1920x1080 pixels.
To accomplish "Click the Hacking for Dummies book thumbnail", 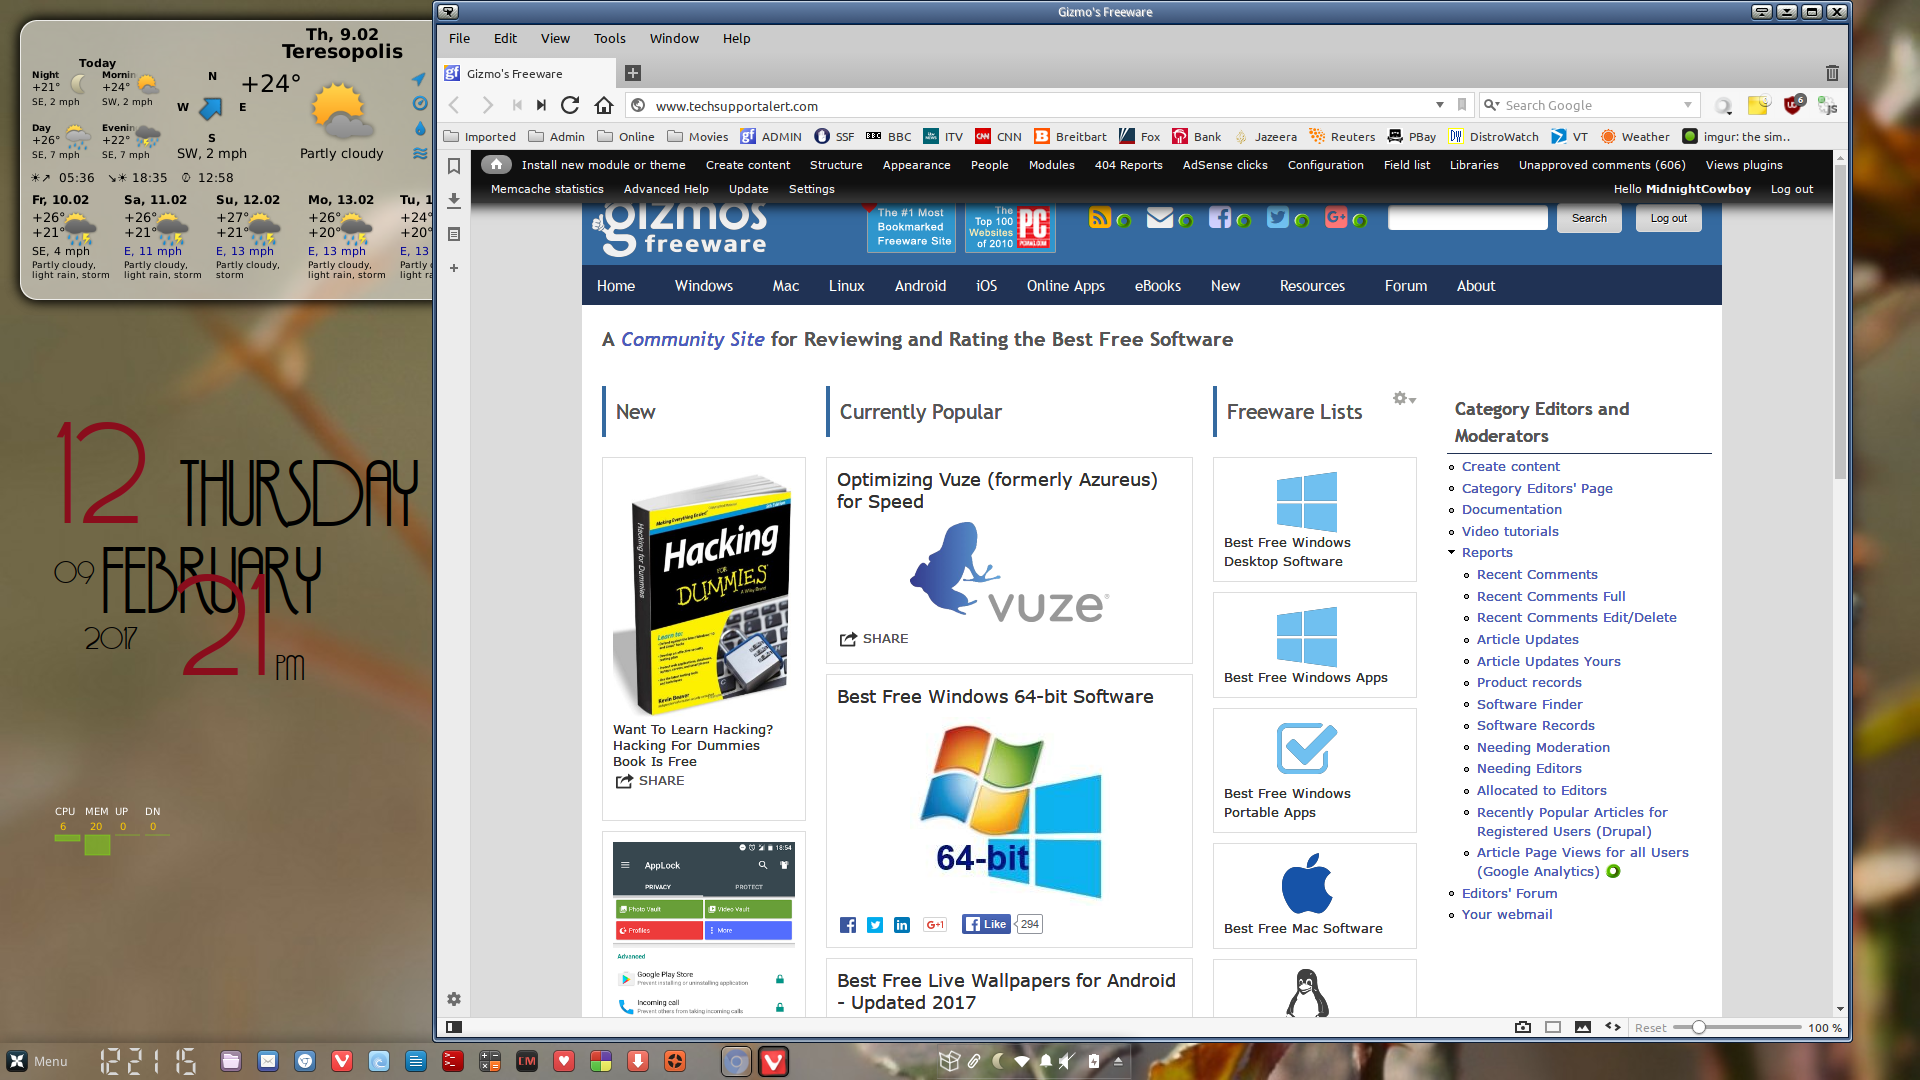I will pos(704,594).
